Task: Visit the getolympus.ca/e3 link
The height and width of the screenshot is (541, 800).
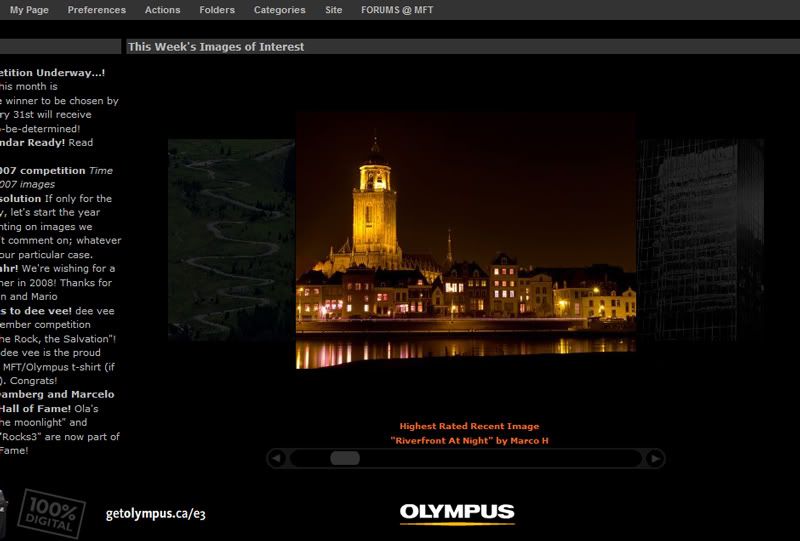Action: click(155, 514)
